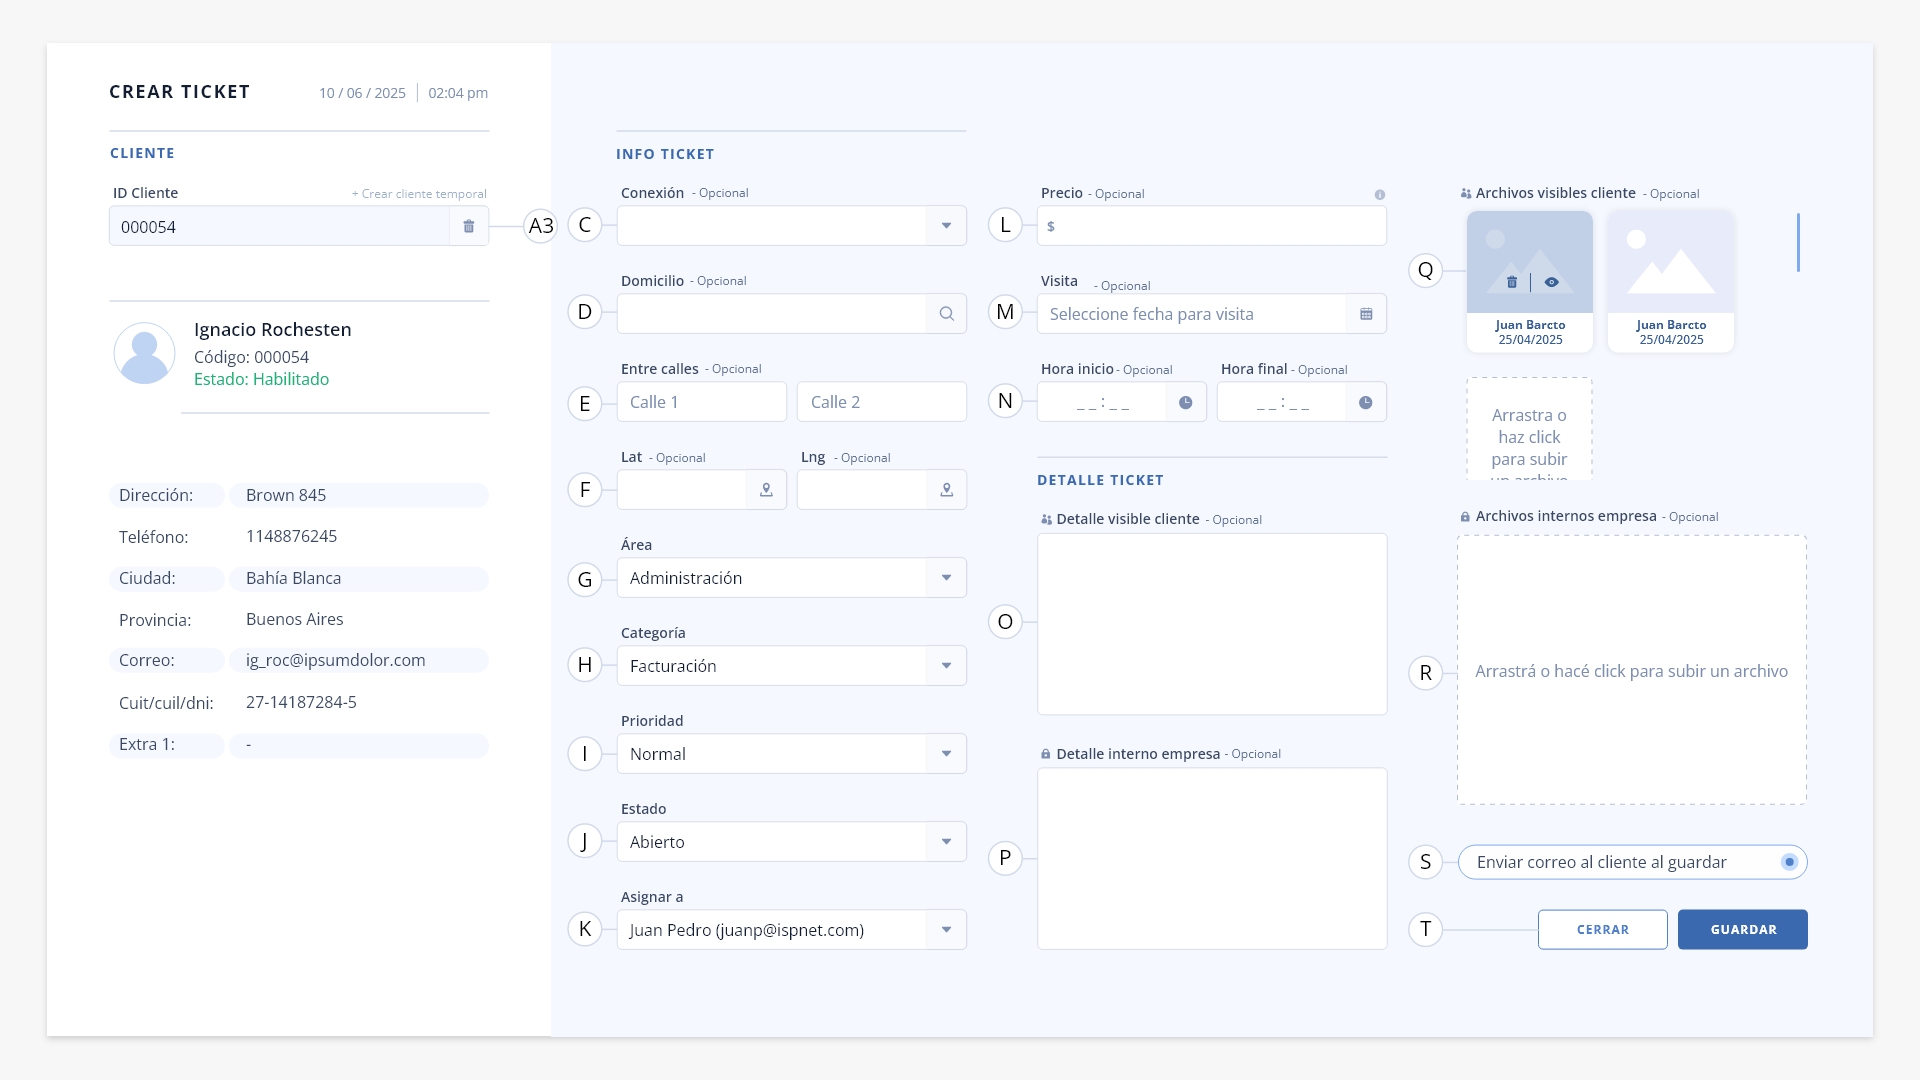Click the time 02:04 pm
Viewport: 1920px width, 1080px height.
[x=458, y=93]
